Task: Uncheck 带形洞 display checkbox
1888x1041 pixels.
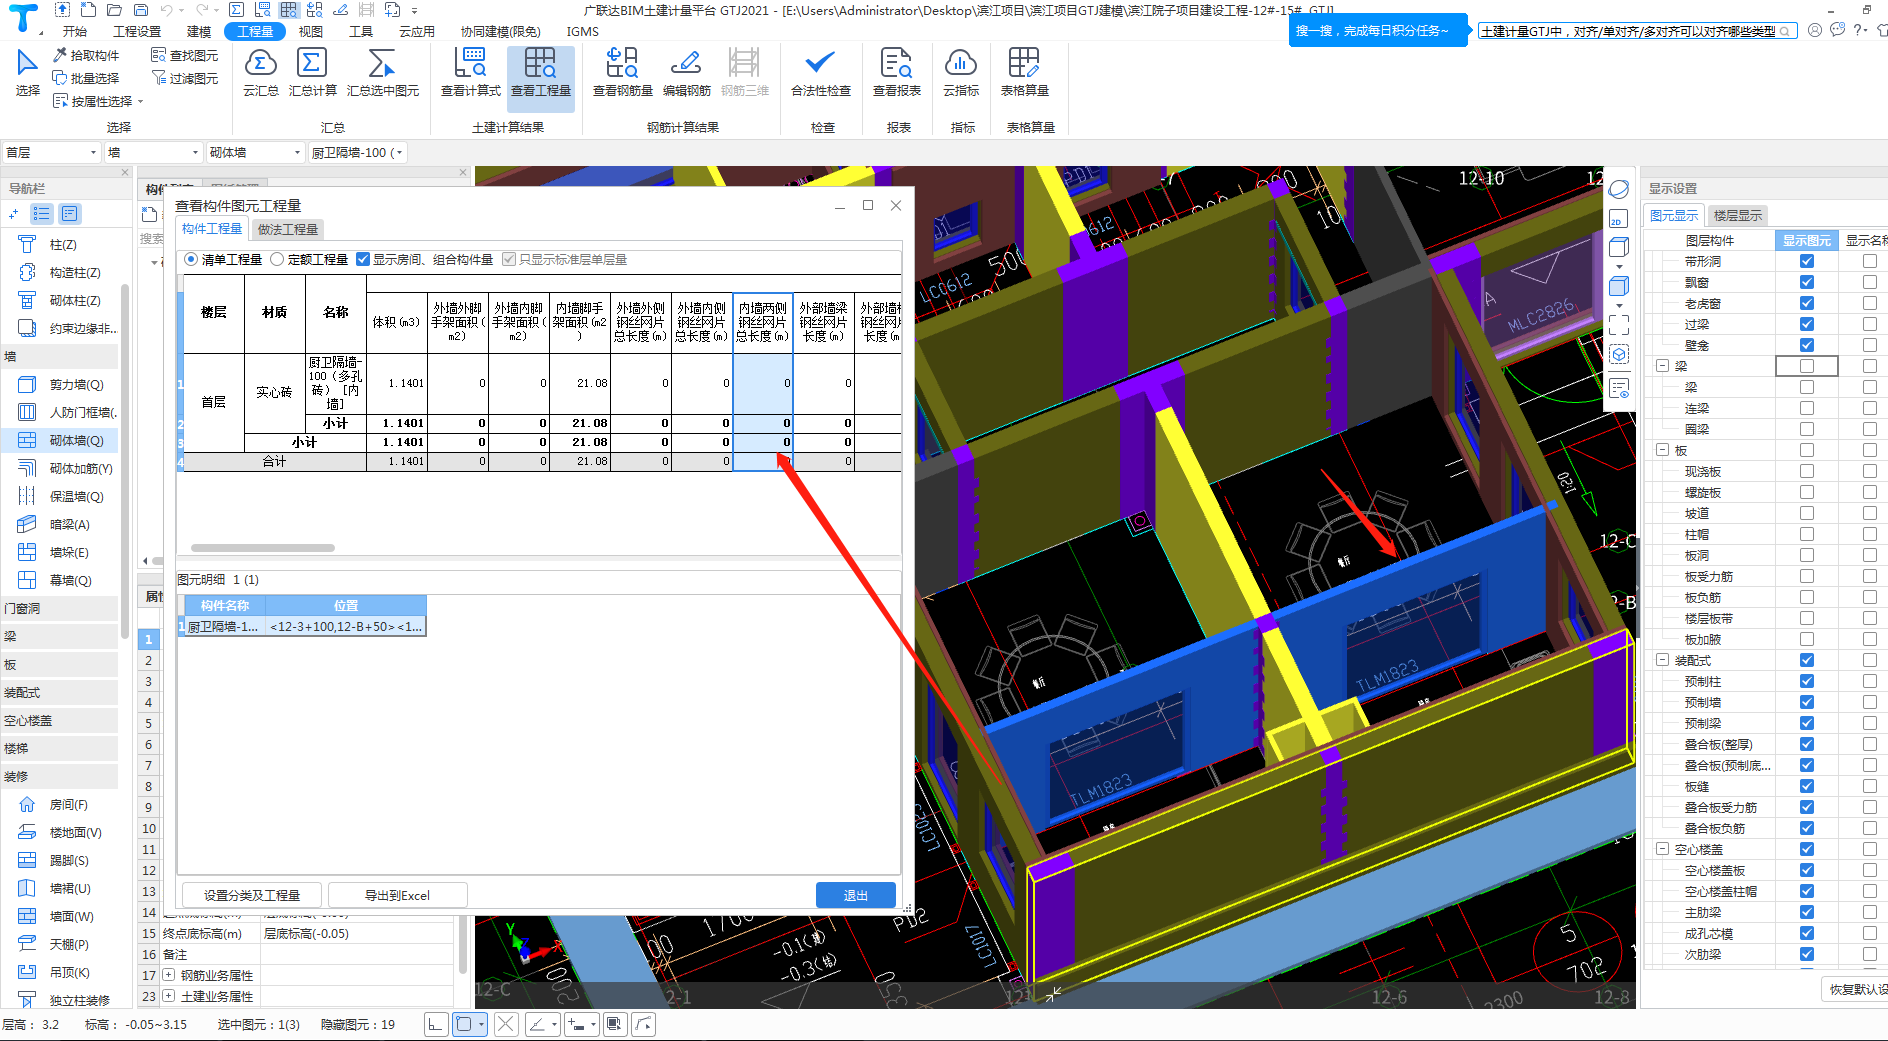Action: tap(1806, 261)
